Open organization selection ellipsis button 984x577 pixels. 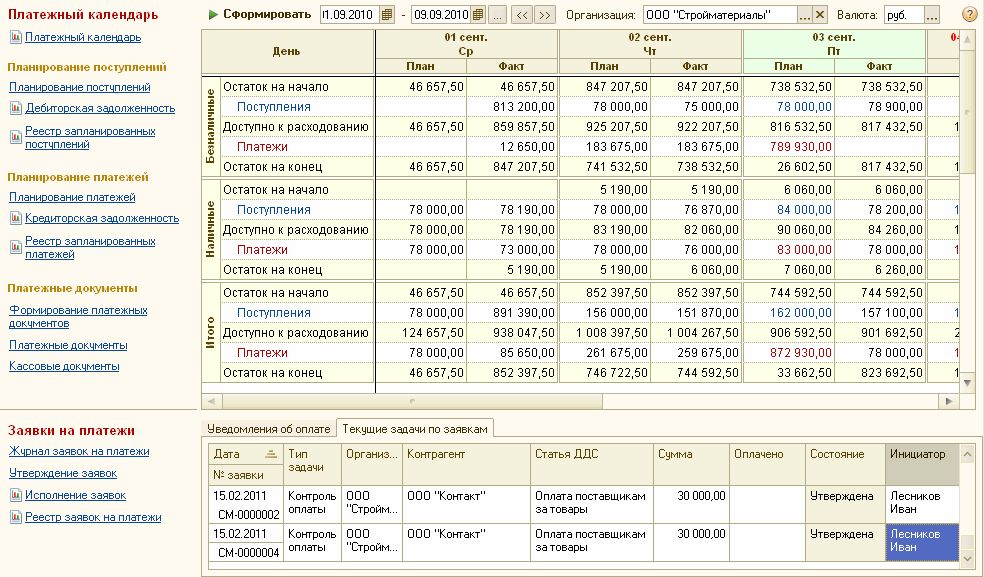coord(804,15)
